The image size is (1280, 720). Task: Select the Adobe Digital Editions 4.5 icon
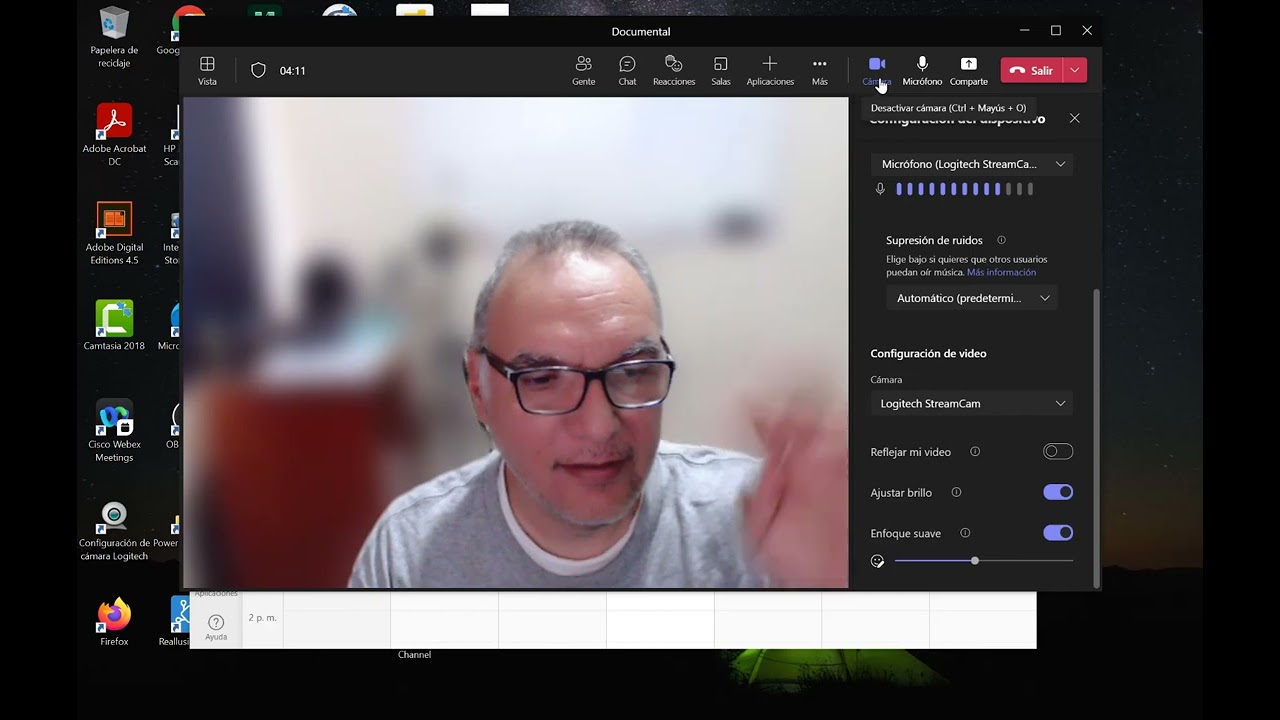(x=114, y=234)
